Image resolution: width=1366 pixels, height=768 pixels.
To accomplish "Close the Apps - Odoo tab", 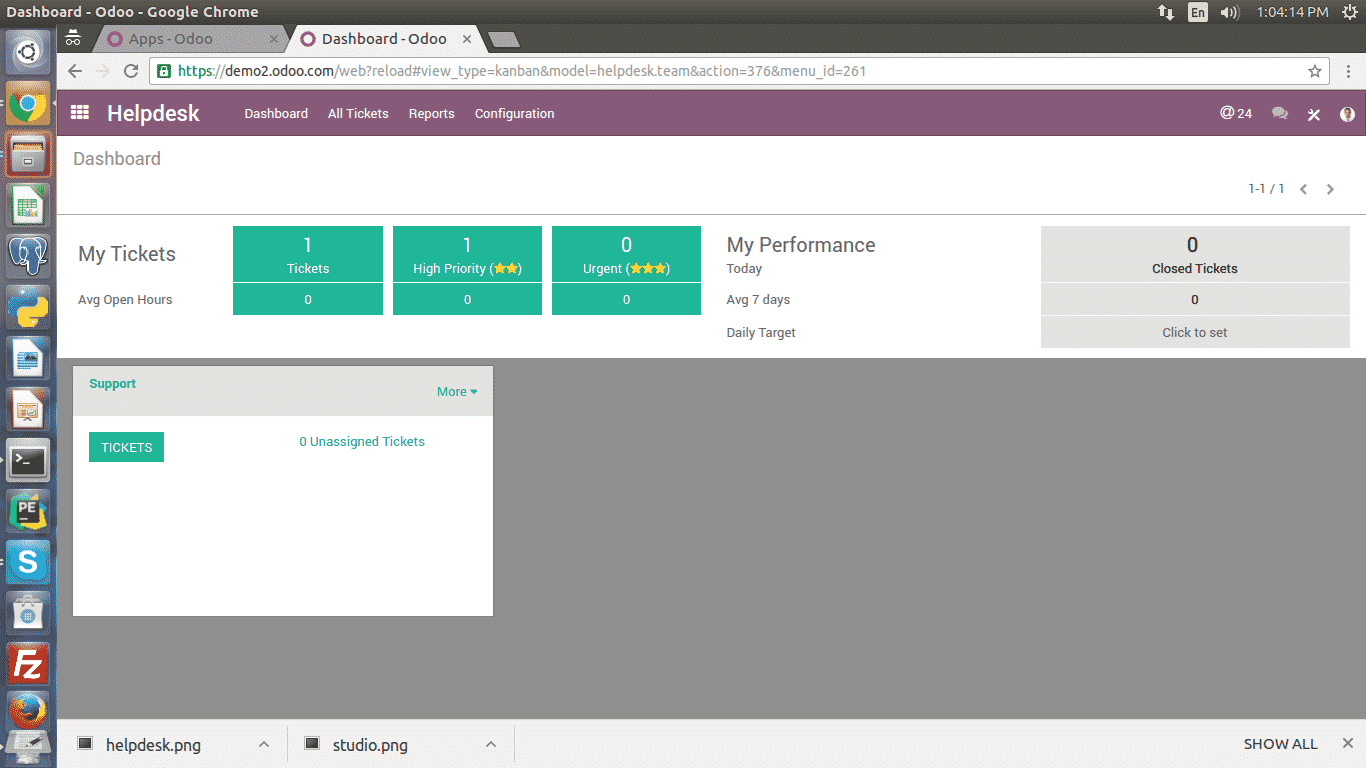I will pos(275,39).
